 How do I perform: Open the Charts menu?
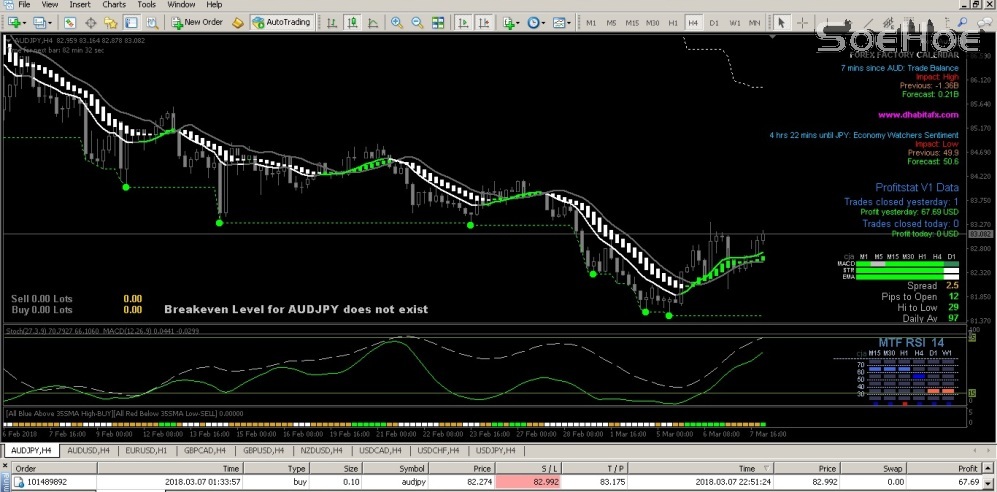(113, 5)
